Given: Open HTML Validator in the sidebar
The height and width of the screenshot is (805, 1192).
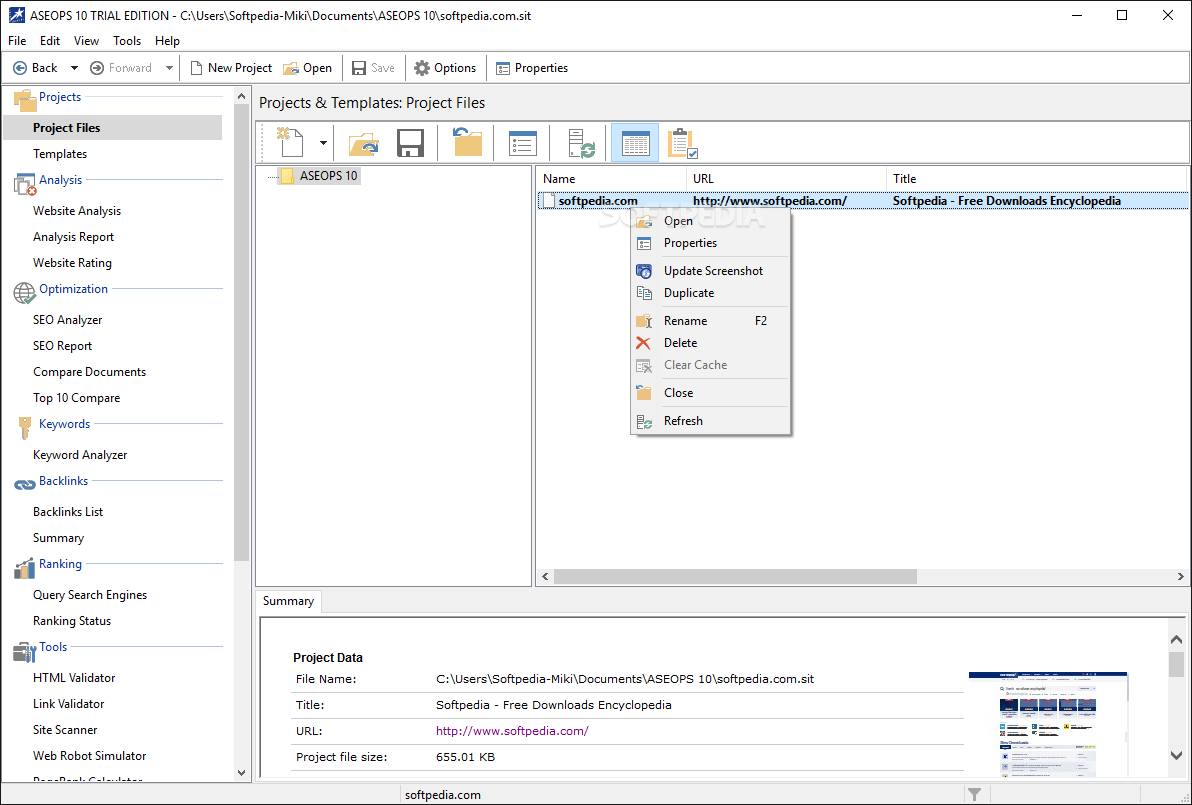Looking at the screenshot, I should [74, 677].
